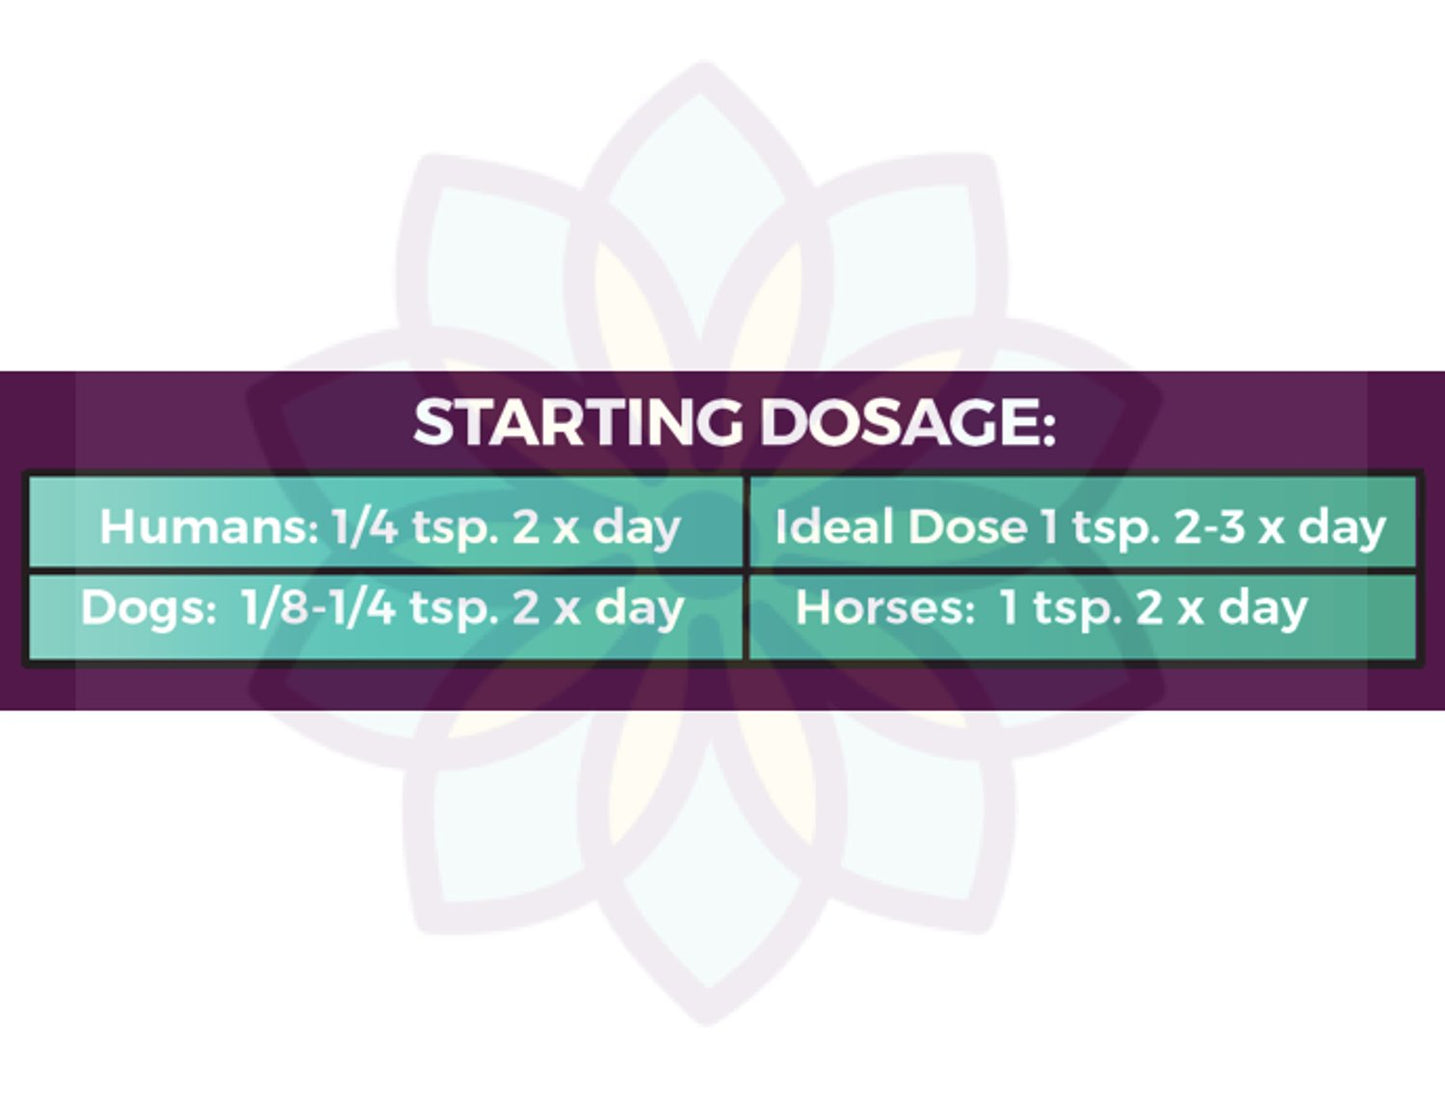Click the upper-right lotus petal
The image size is (1445, 1107).
coord(920,250)
